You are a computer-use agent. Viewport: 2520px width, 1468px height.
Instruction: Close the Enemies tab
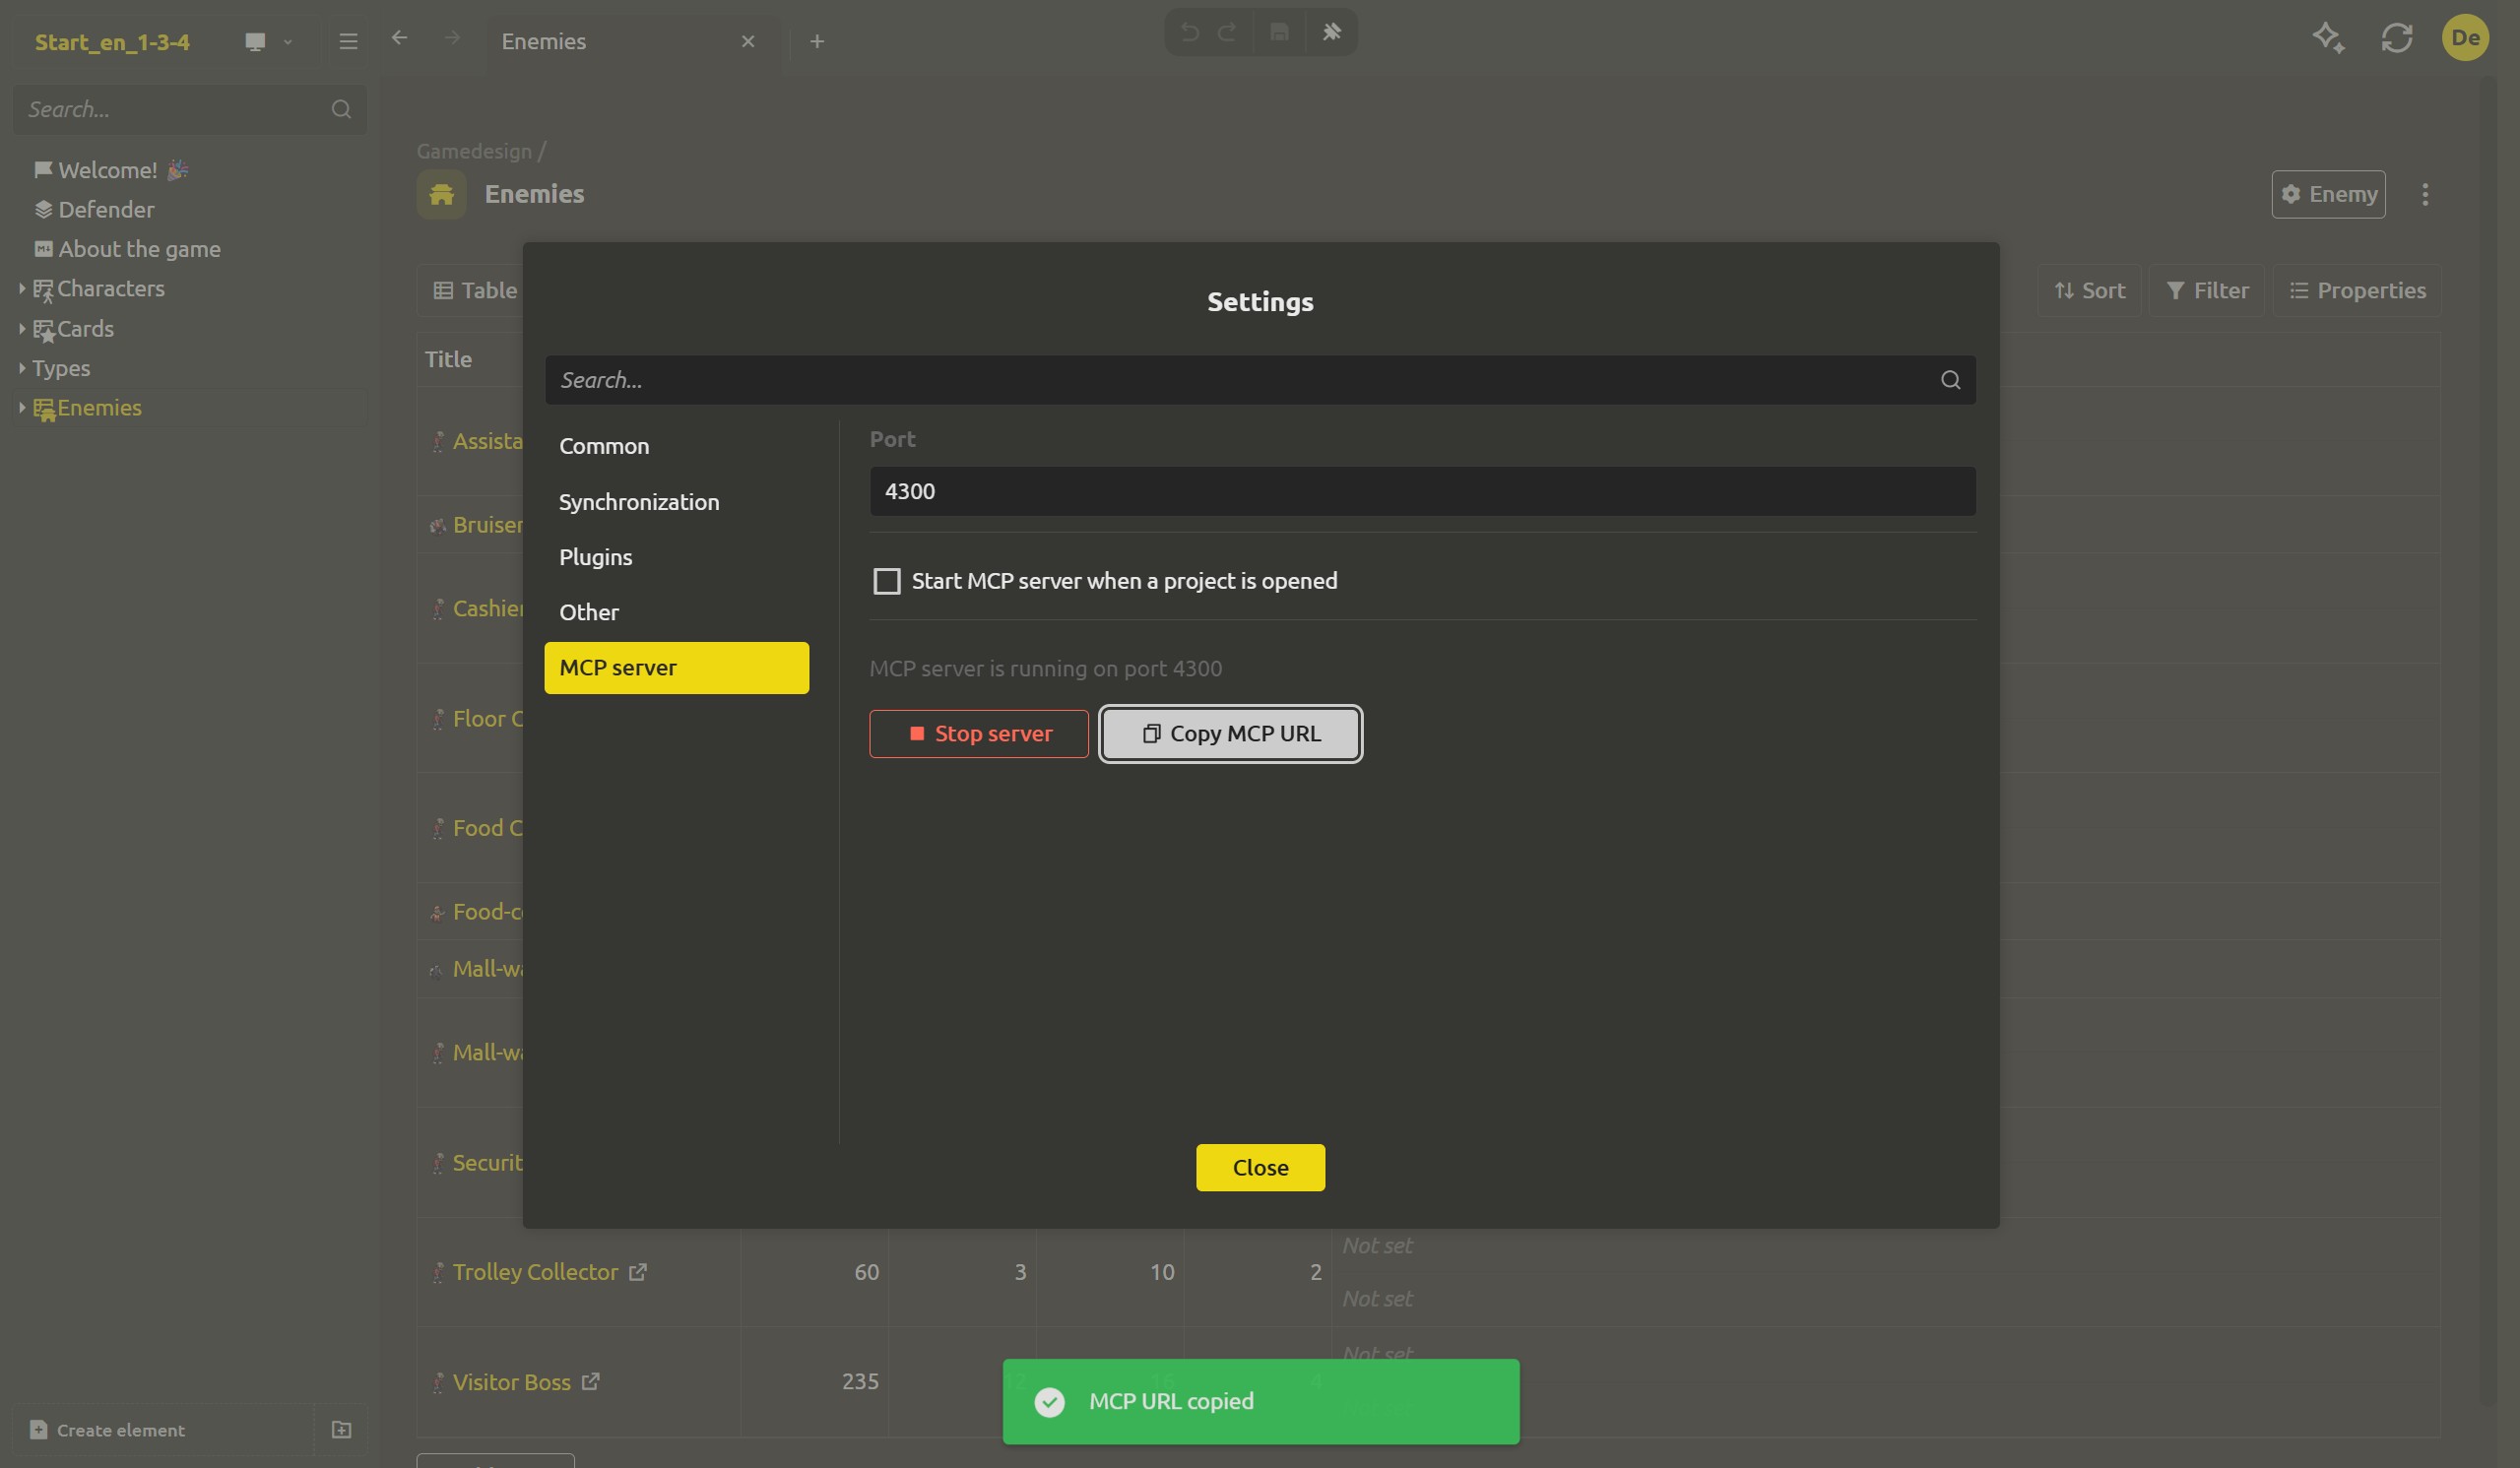point(748,41)
